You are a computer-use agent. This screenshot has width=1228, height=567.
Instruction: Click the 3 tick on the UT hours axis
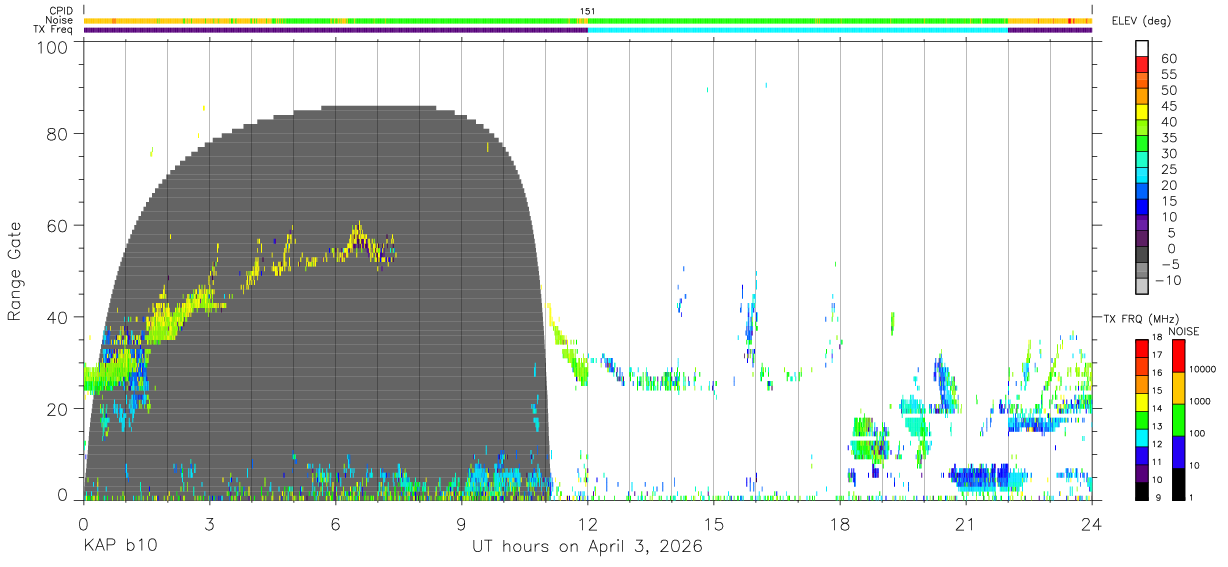tap(210, 524)
